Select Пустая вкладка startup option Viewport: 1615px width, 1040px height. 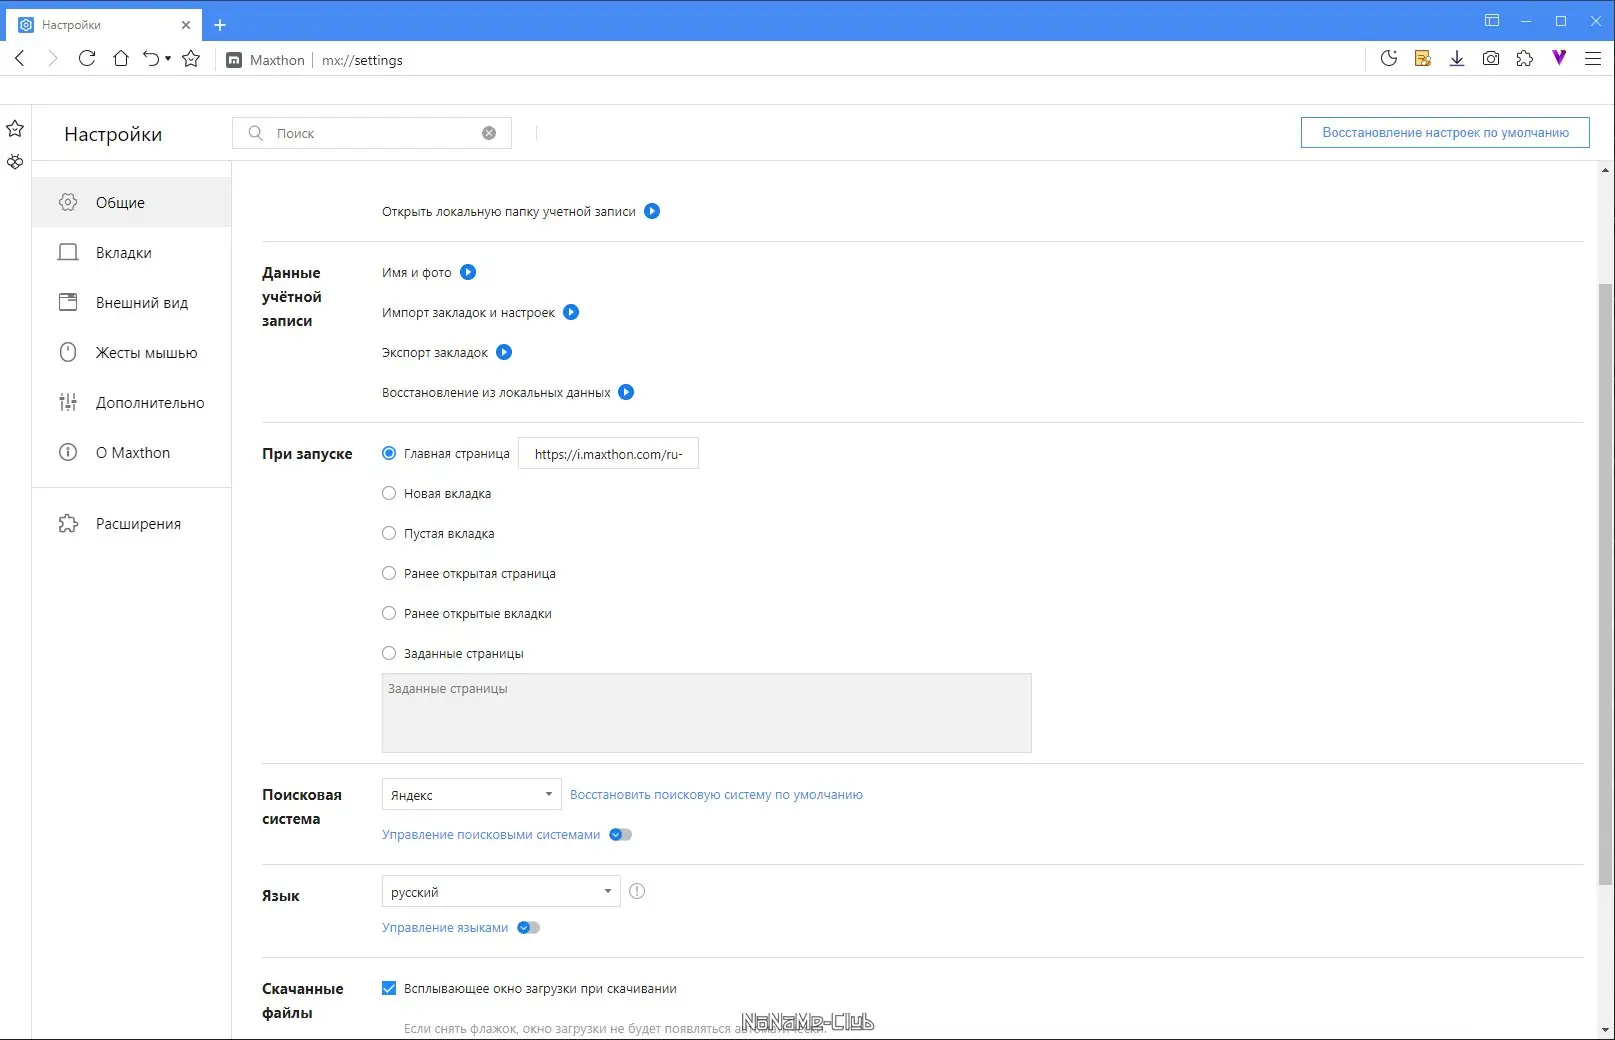(389, 533)
